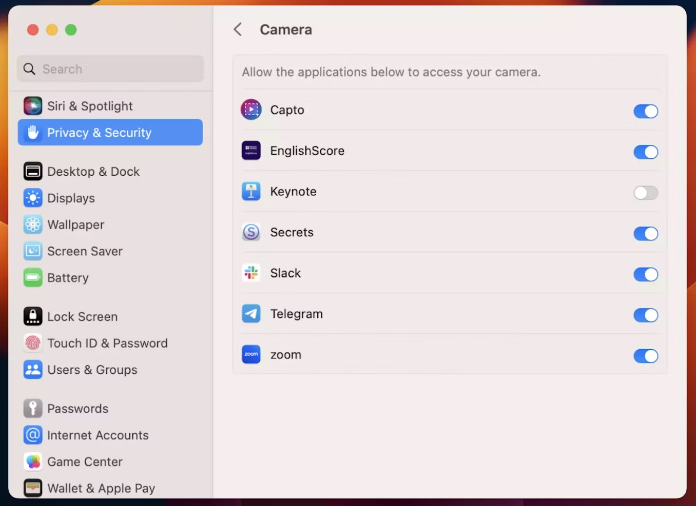Viewport: 696px width, 506px height.
Task: Open the Wallpaper settings pane
Action: 110,225
